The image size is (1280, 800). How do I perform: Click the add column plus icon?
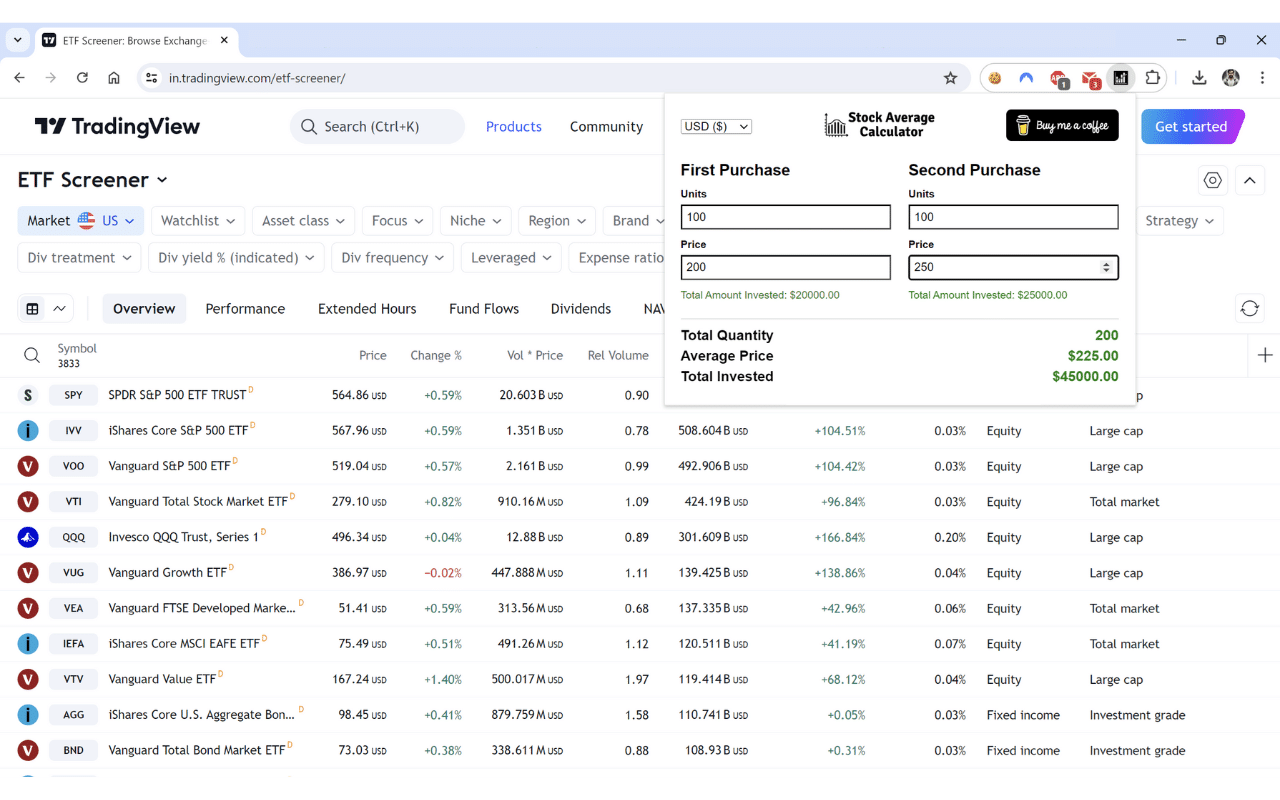[1265, 355]
